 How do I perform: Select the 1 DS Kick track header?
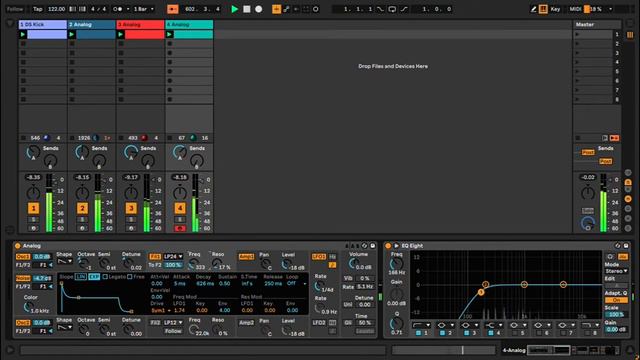click(x=43, y=24)
